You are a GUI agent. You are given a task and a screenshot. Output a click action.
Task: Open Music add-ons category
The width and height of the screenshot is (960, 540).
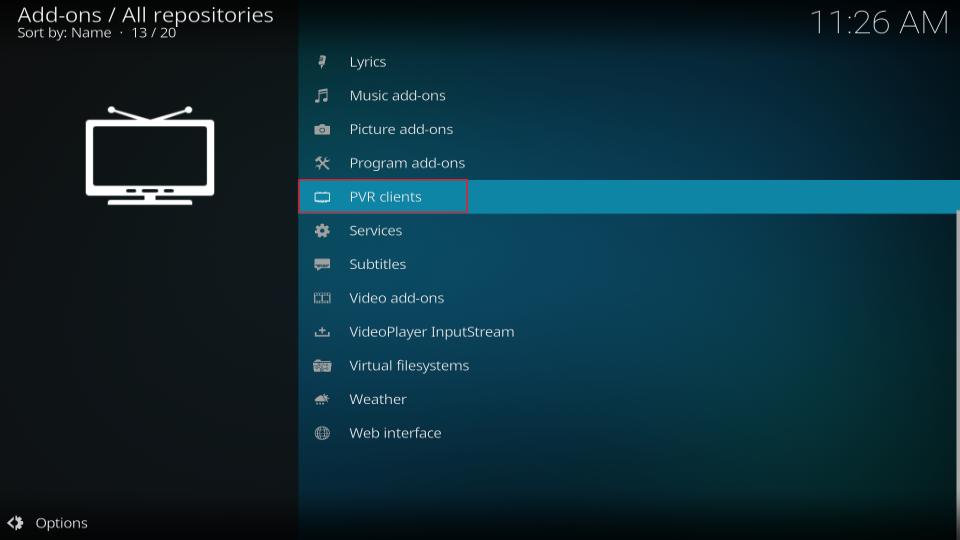[x=627, y=96]
